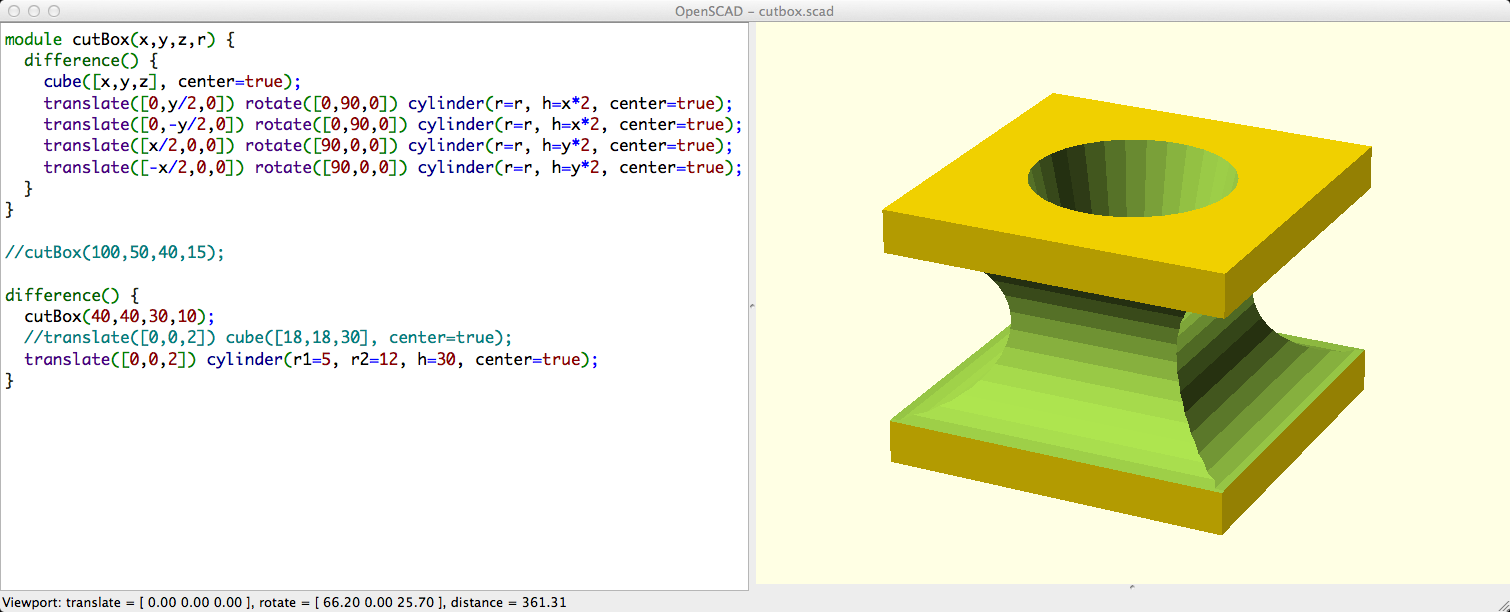
Task: Click the 'cutBox(40,40,30,10);' call line
Action: (x=120, y=316)
